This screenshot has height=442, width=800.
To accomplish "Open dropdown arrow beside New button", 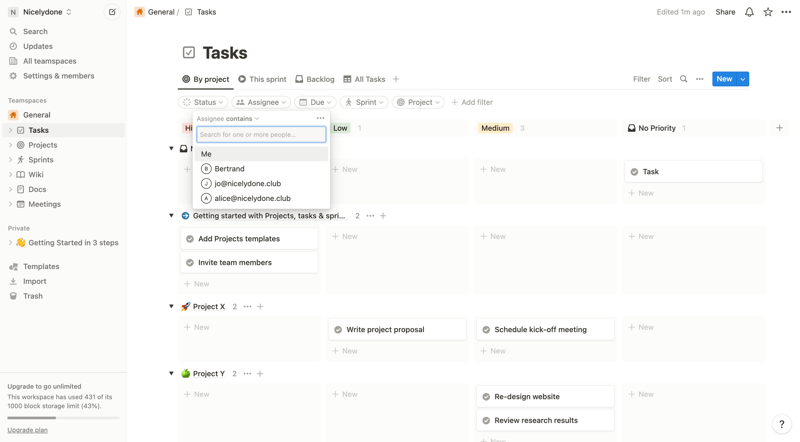I will (x=743, y=79).
